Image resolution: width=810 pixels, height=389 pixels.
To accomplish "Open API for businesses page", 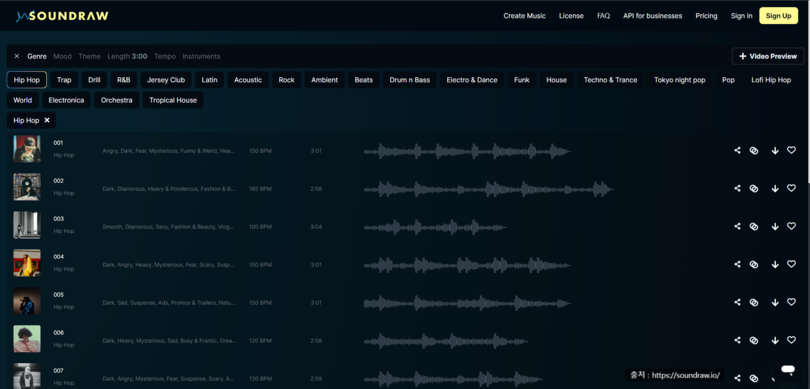I will point(652,16).
